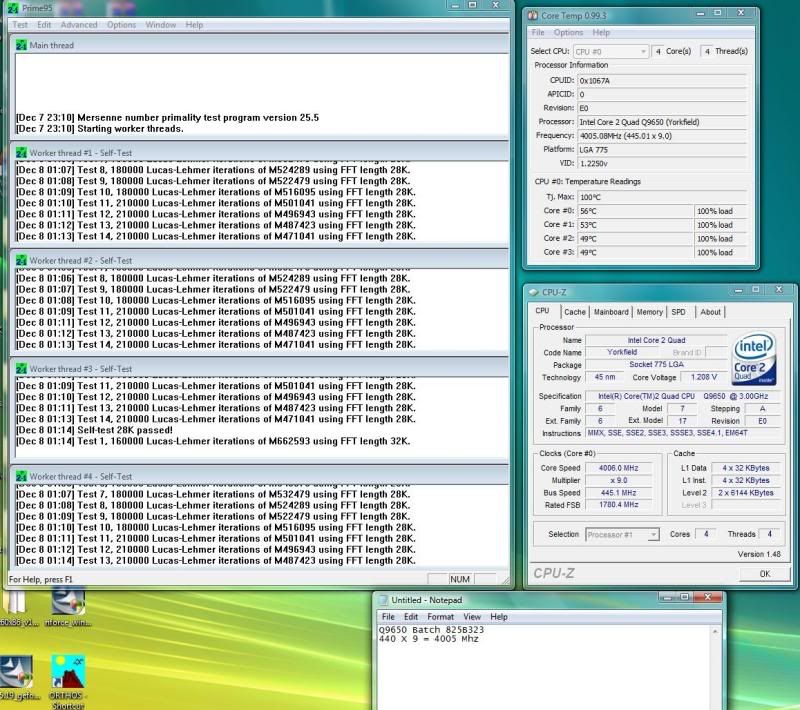
Task: Open Notepad View menu
Action: pos(472,617)
